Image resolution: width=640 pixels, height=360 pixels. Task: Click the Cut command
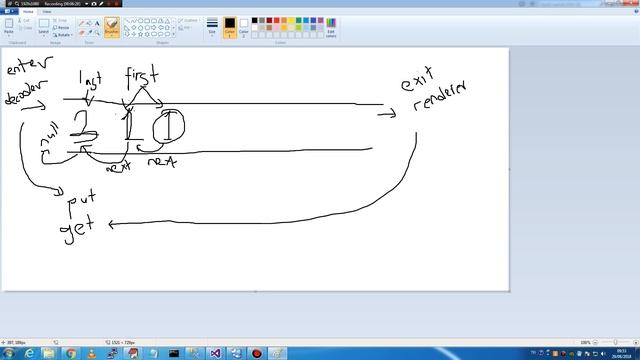click(24, 20)
